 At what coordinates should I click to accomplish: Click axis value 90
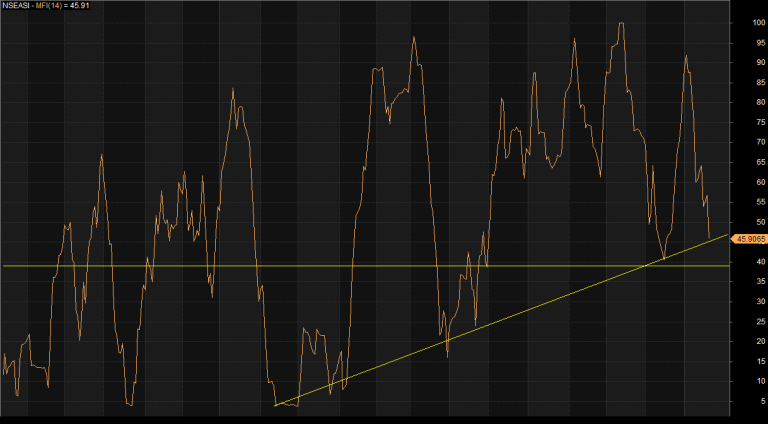pyautogui.click(x=761, y=63)
